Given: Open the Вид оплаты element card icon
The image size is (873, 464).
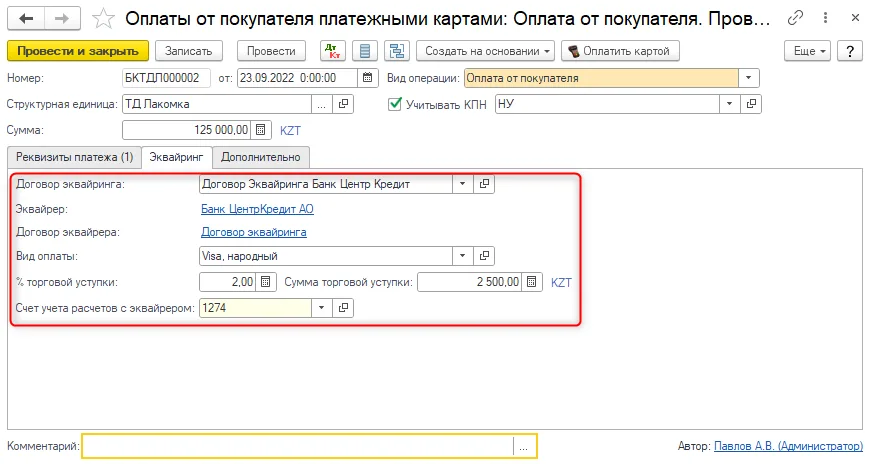Looking at the screenshot, I should pyautogui.click(x=484, y=256).
